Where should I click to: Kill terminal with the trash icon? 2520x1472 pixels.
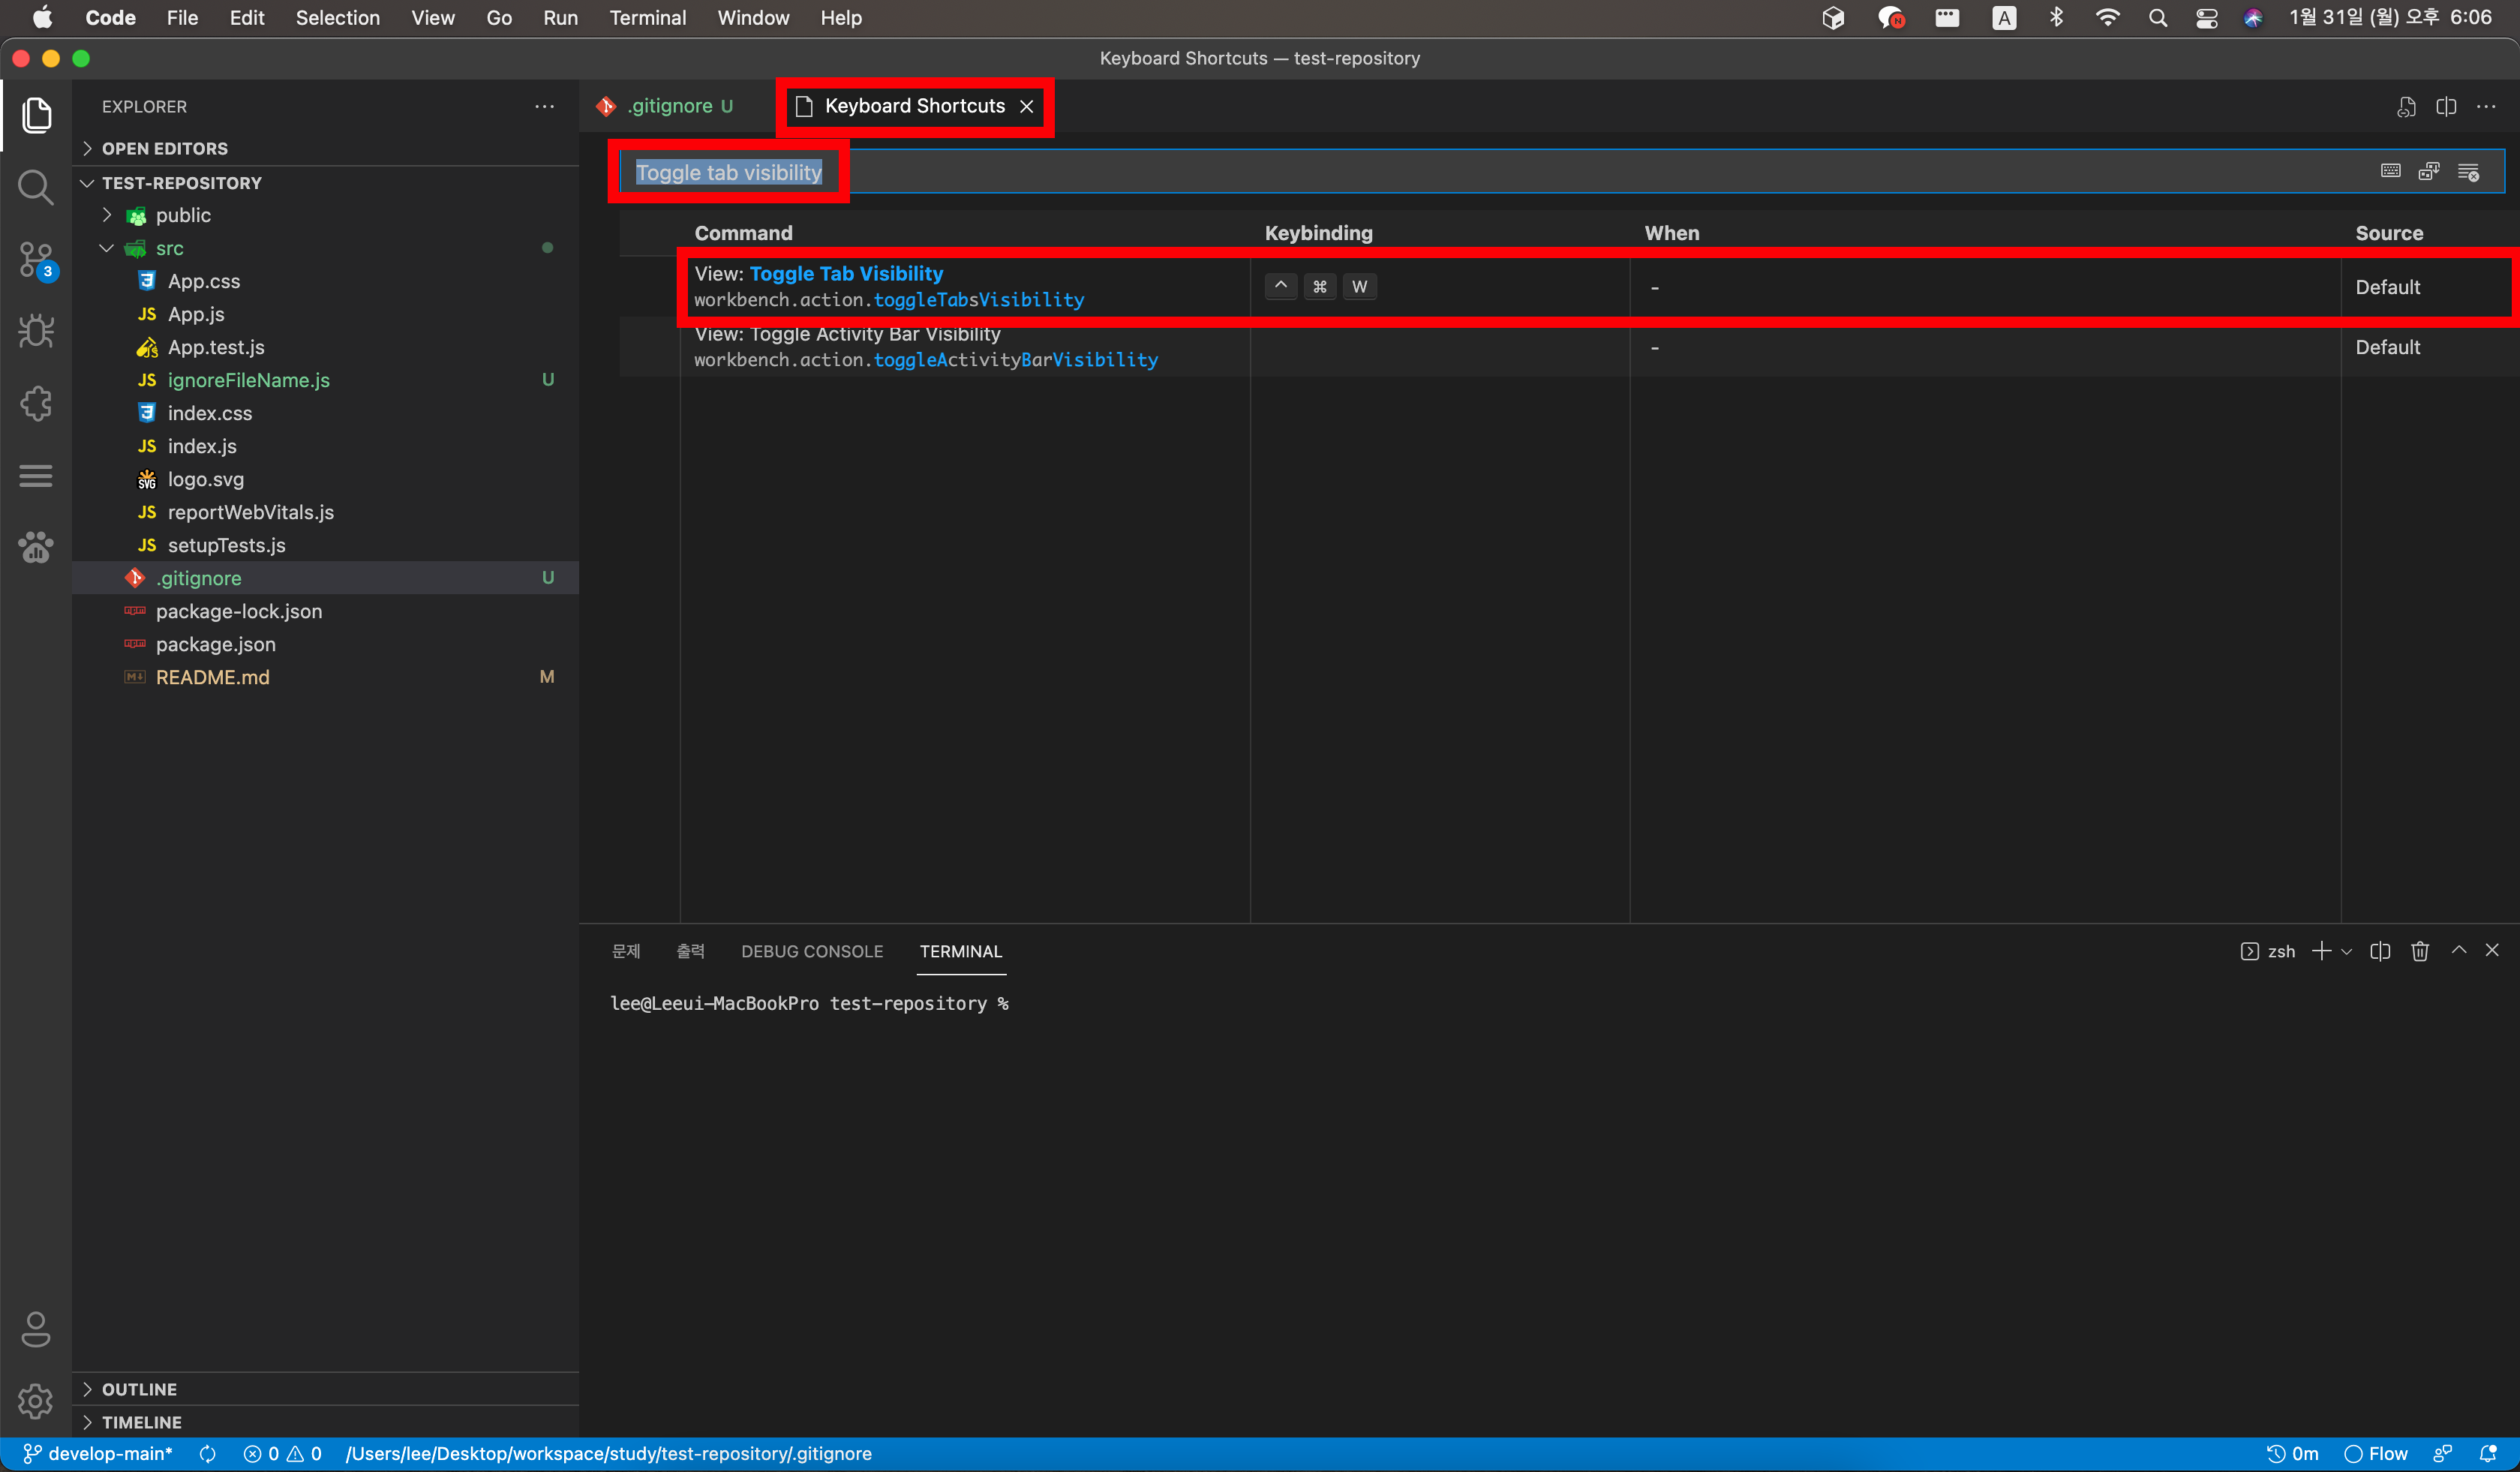(x=2419, y=951)
